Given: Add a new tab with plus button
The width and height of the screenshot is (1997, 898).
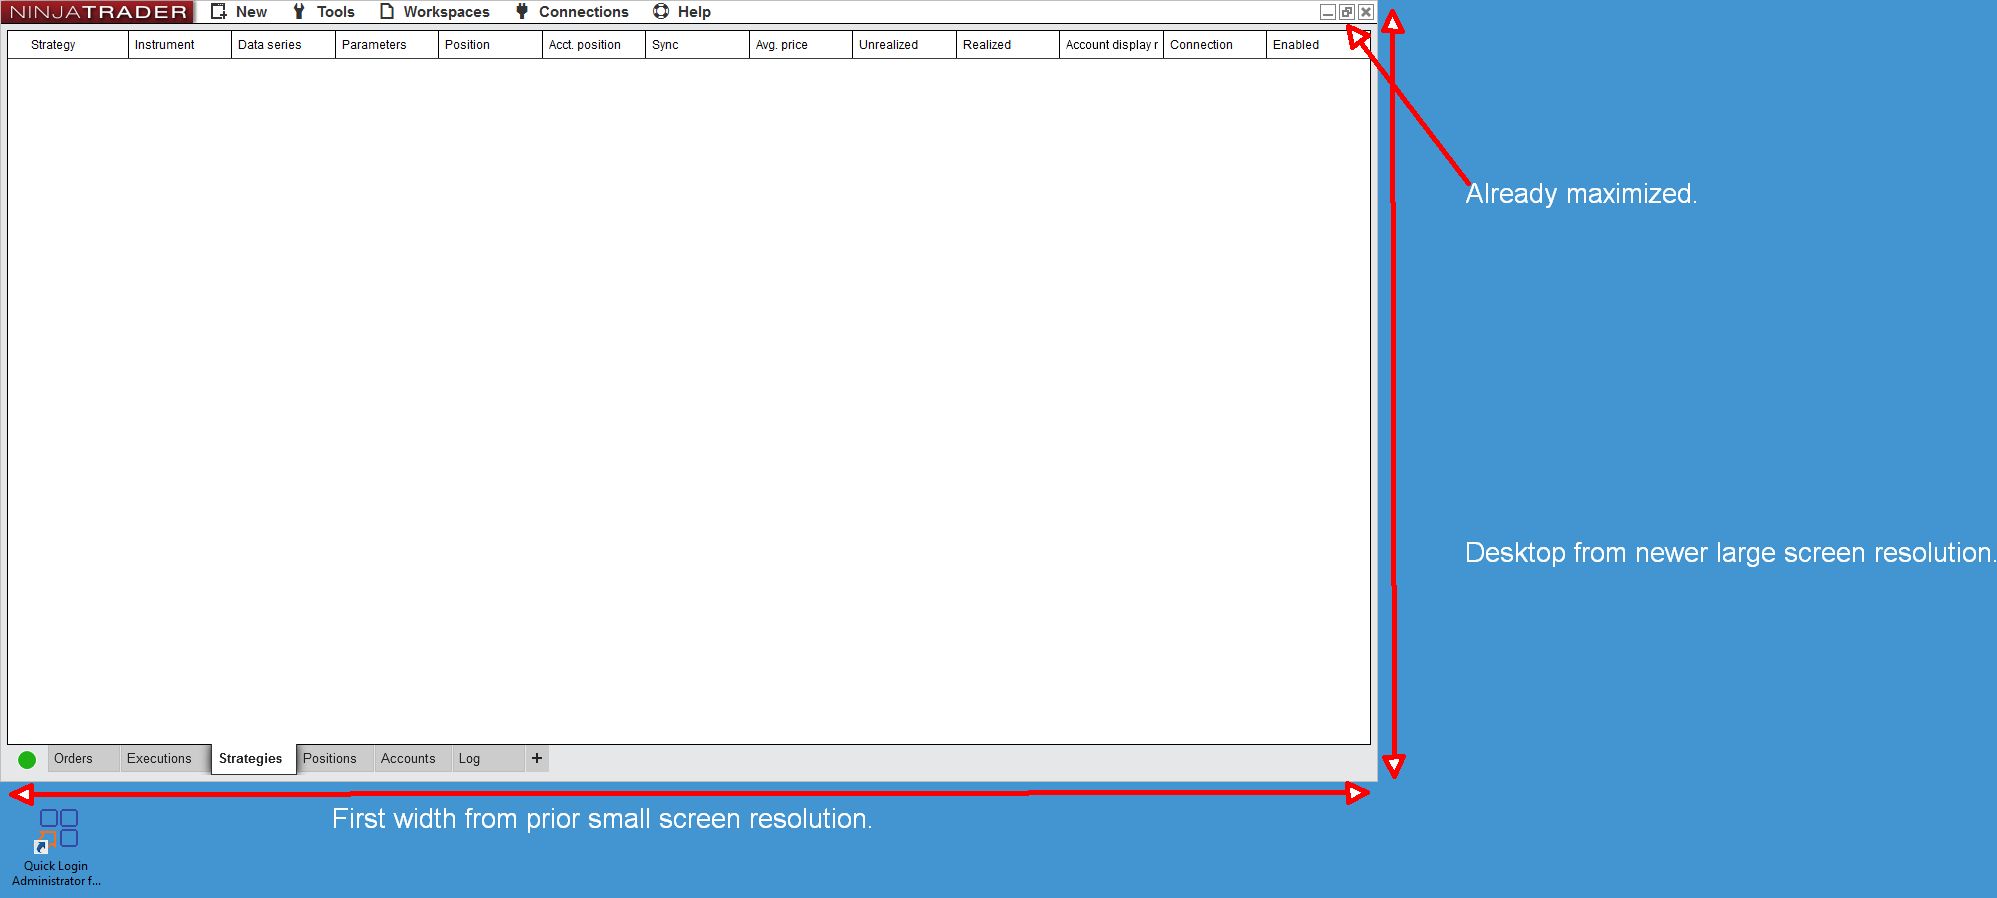Looking at the screenshot, I should [537, 758].
